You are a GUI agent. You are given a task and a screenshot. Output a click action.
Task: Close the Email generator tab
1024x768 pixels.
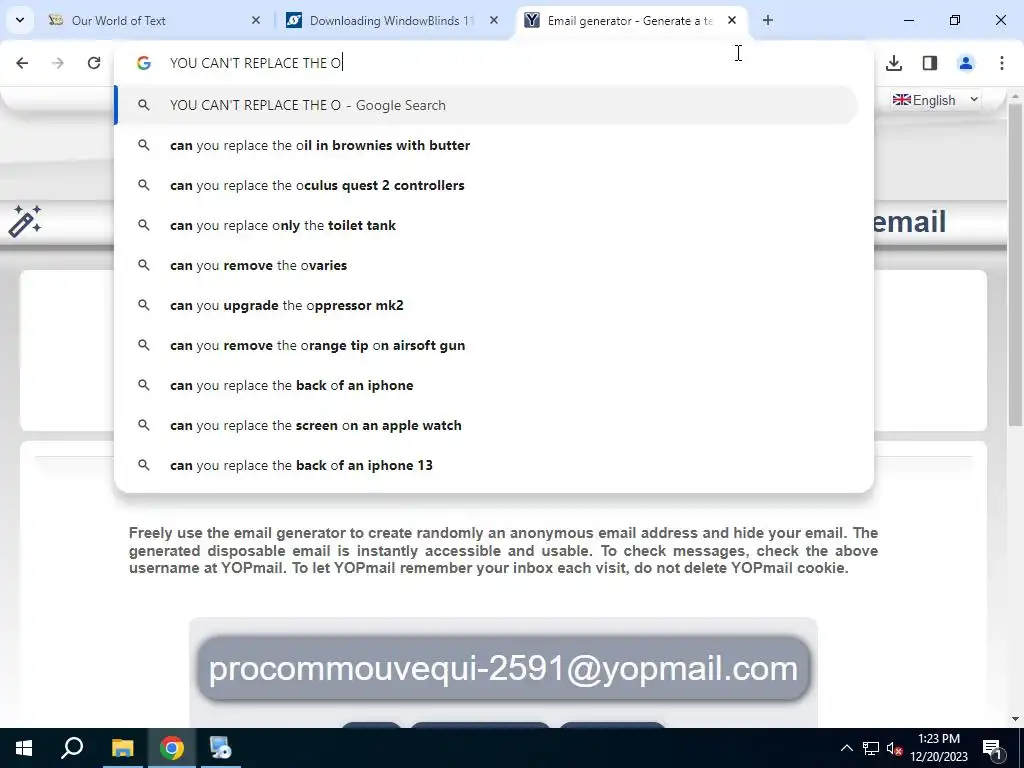731,20
